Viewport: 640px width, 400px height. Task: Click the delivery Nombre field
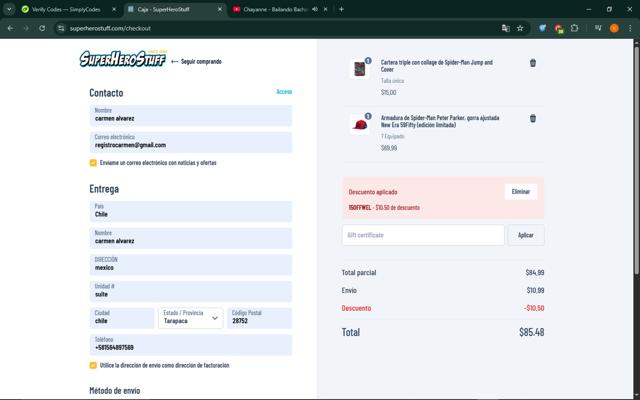(191, 238)
